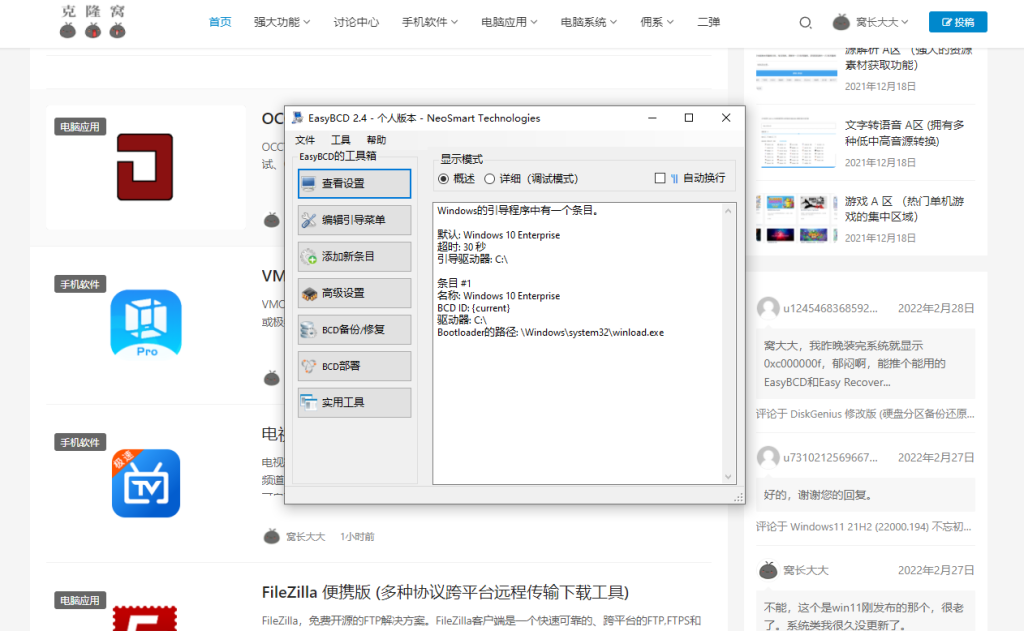Click the "Bootloader的路径" line in EasyBCD
1024x631 pixels.
pos(550,332)
